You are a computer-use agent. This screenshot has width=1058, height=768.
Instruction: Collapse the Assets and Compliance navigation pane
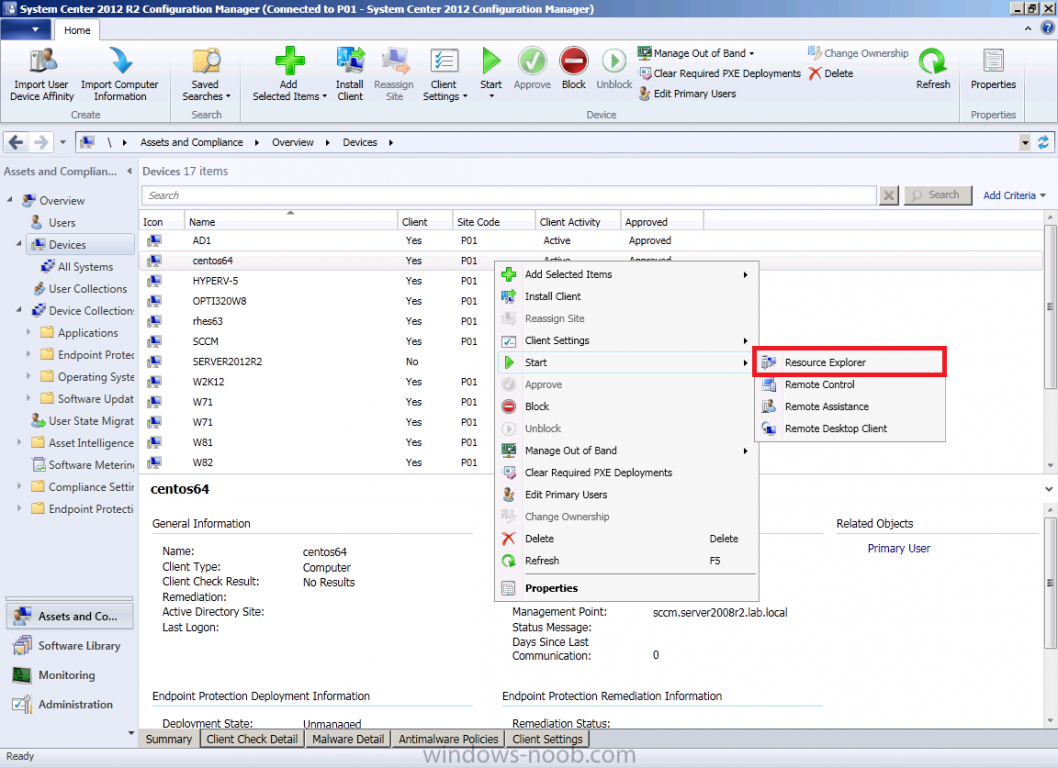coord(130,171)
